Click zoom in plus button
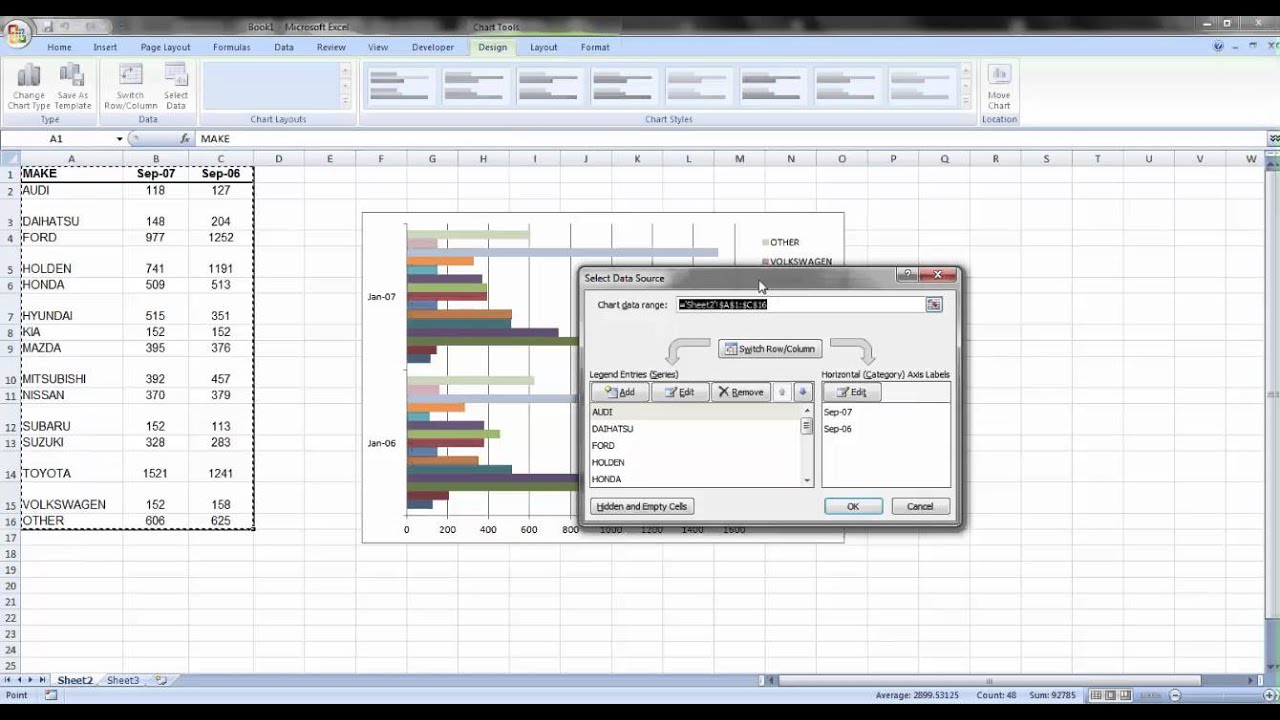Screen dimensions: 1280x720 point(1271,695)
